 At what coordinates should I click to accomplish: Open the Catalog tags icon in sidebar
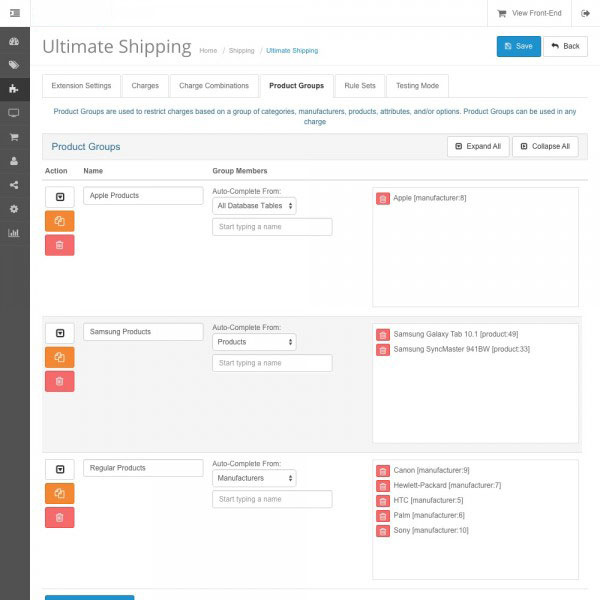pos(14,65)
